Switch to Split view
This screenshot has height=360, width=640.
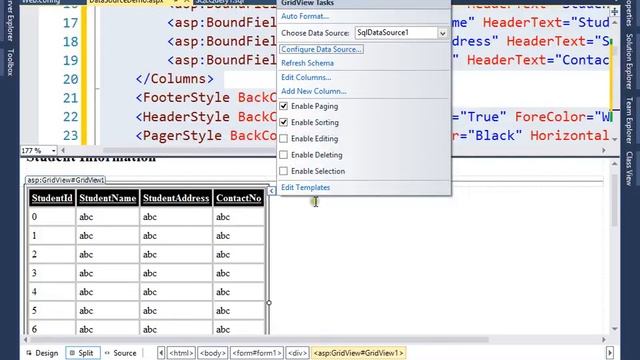coord(83,353)
